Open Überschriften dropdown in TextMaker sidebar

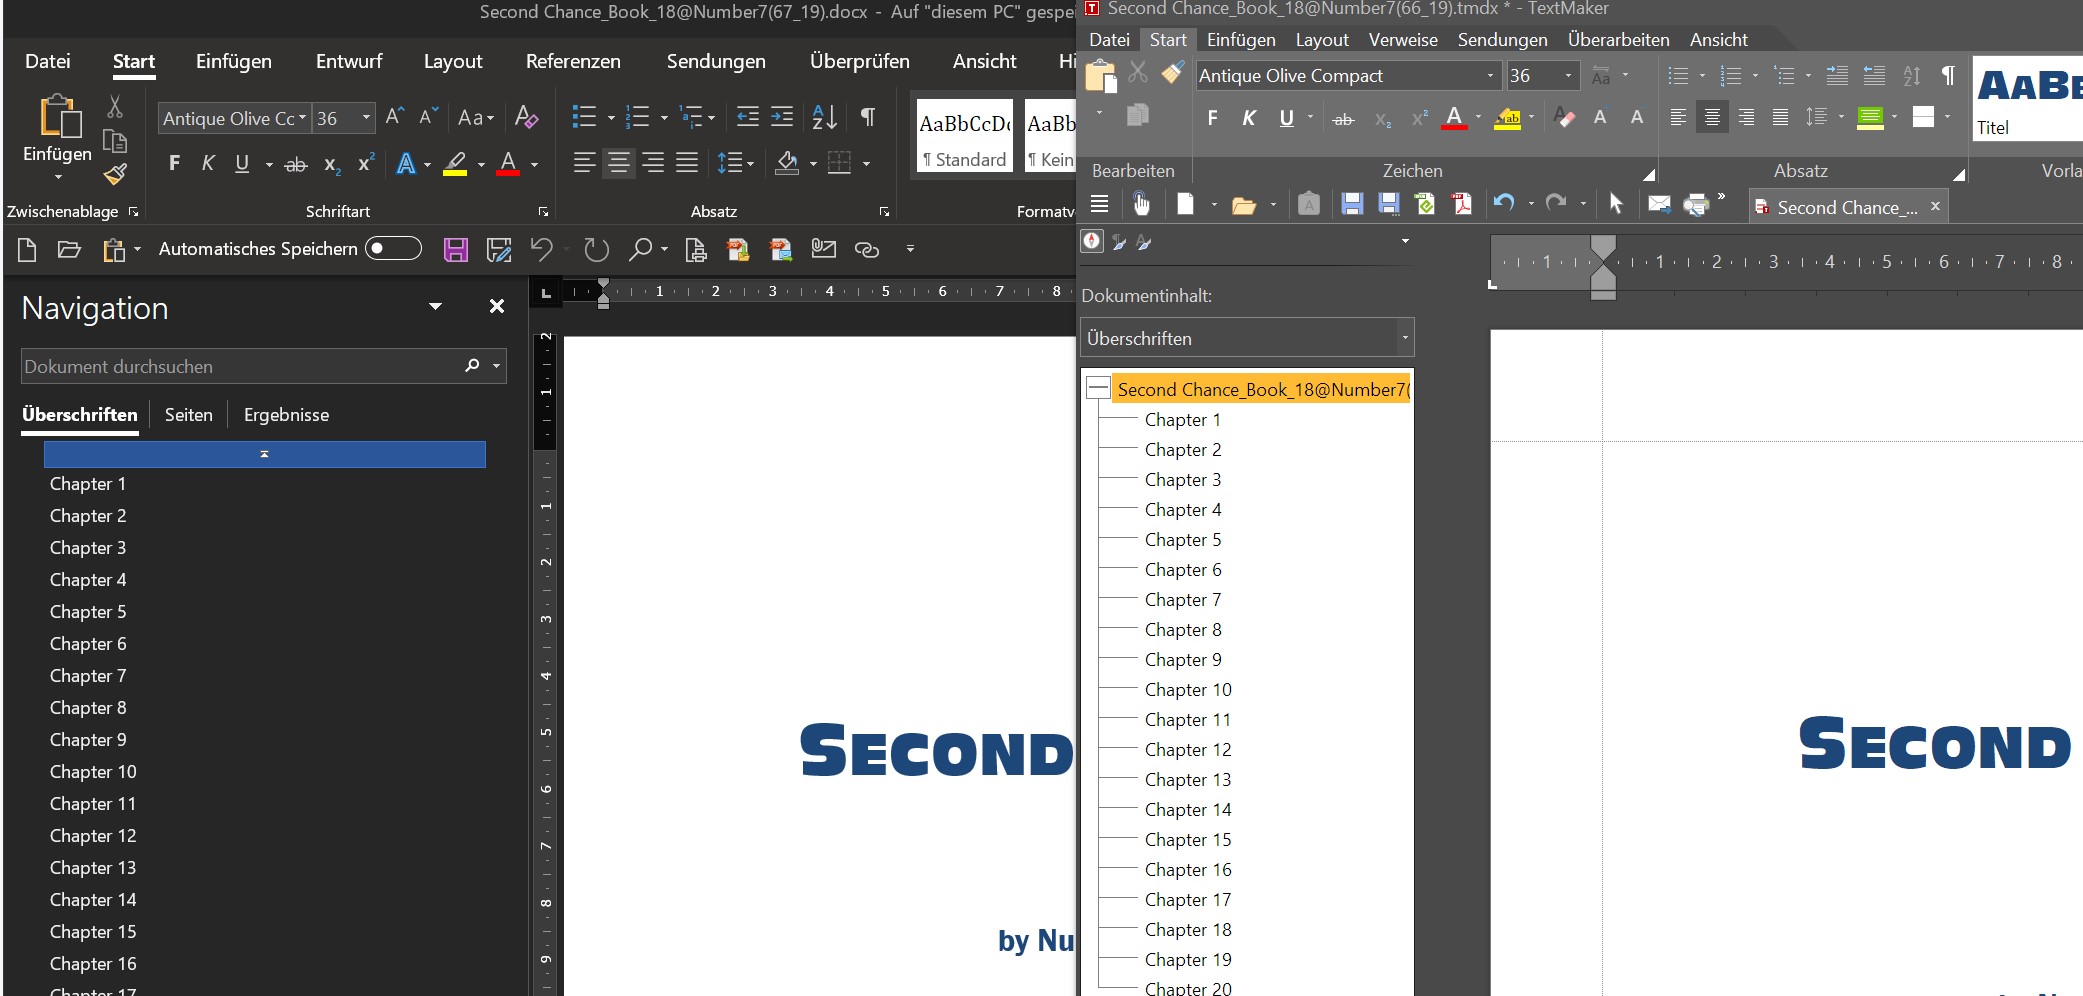[x=1405, y=338]
